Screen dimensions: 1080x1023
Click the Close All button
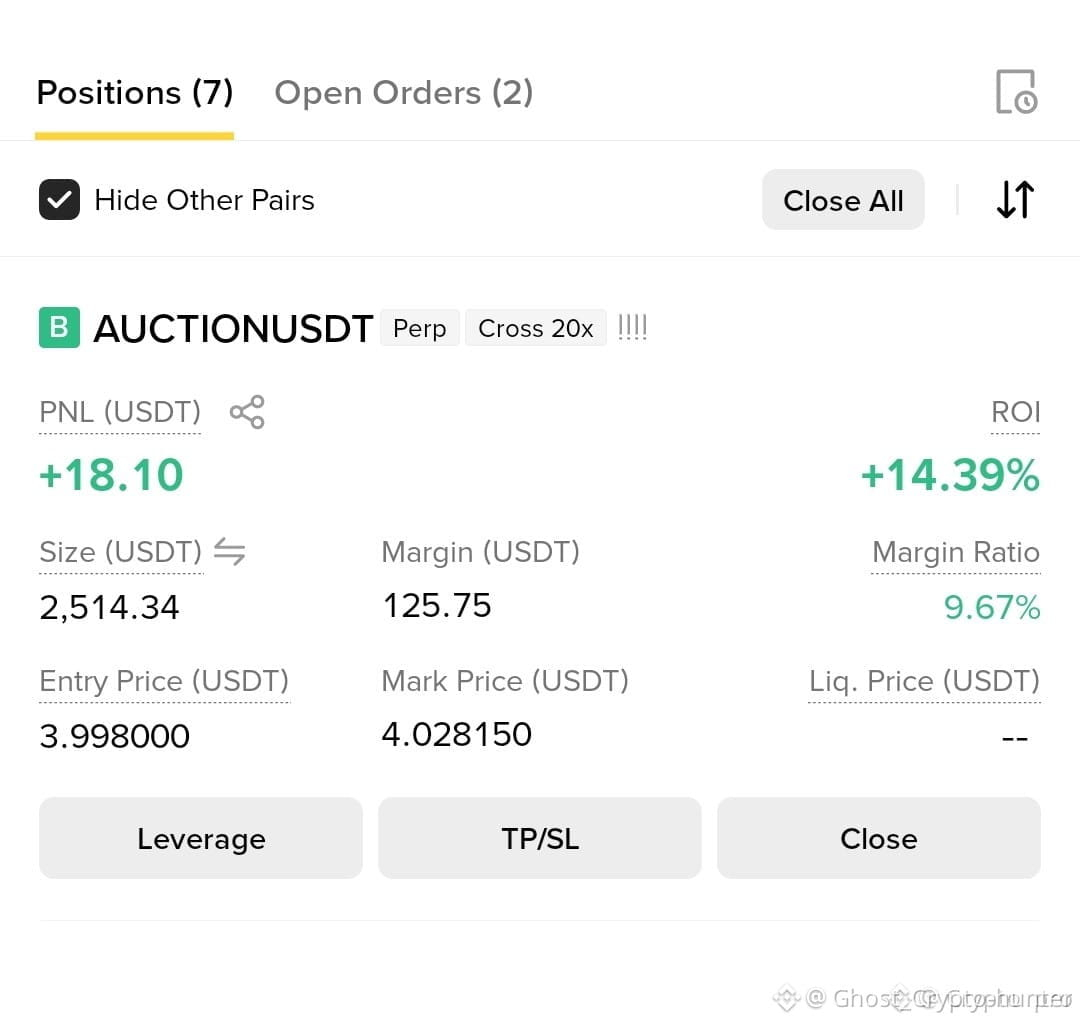point(843,200)
